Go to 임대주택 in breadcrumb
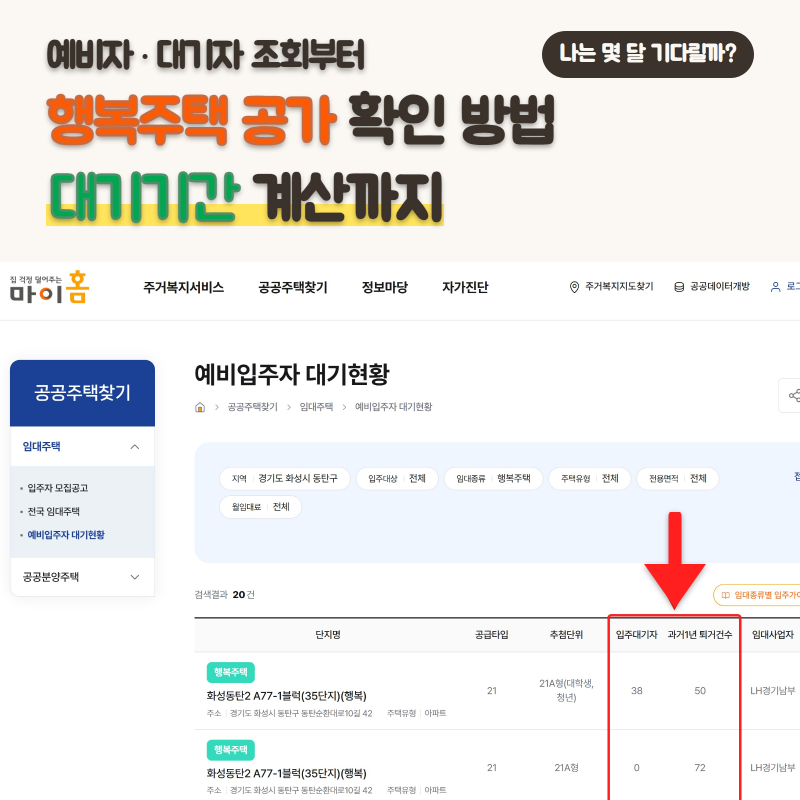This screenshot has width=800, height=800. click(316, 407)
